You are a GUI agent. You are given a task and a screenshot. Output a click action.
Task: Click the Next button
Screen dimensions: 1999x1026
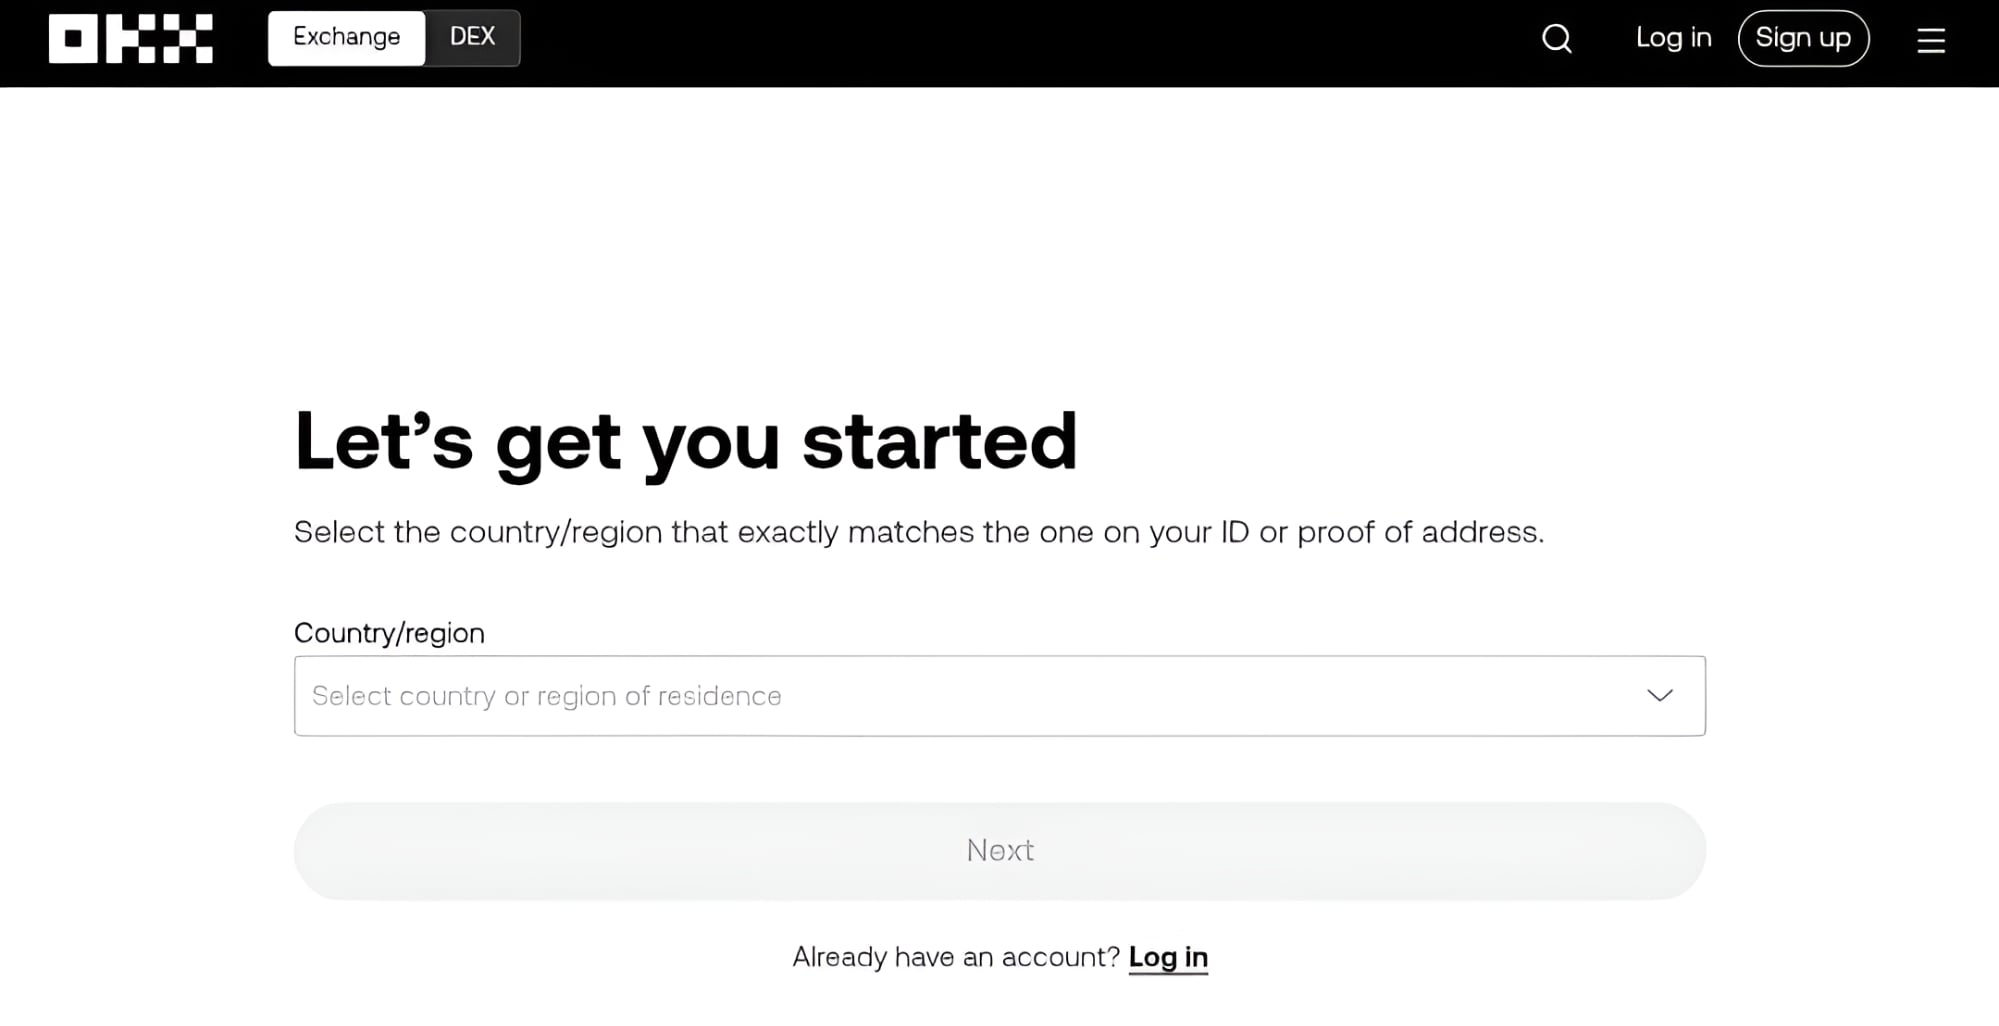click(999, 851)
